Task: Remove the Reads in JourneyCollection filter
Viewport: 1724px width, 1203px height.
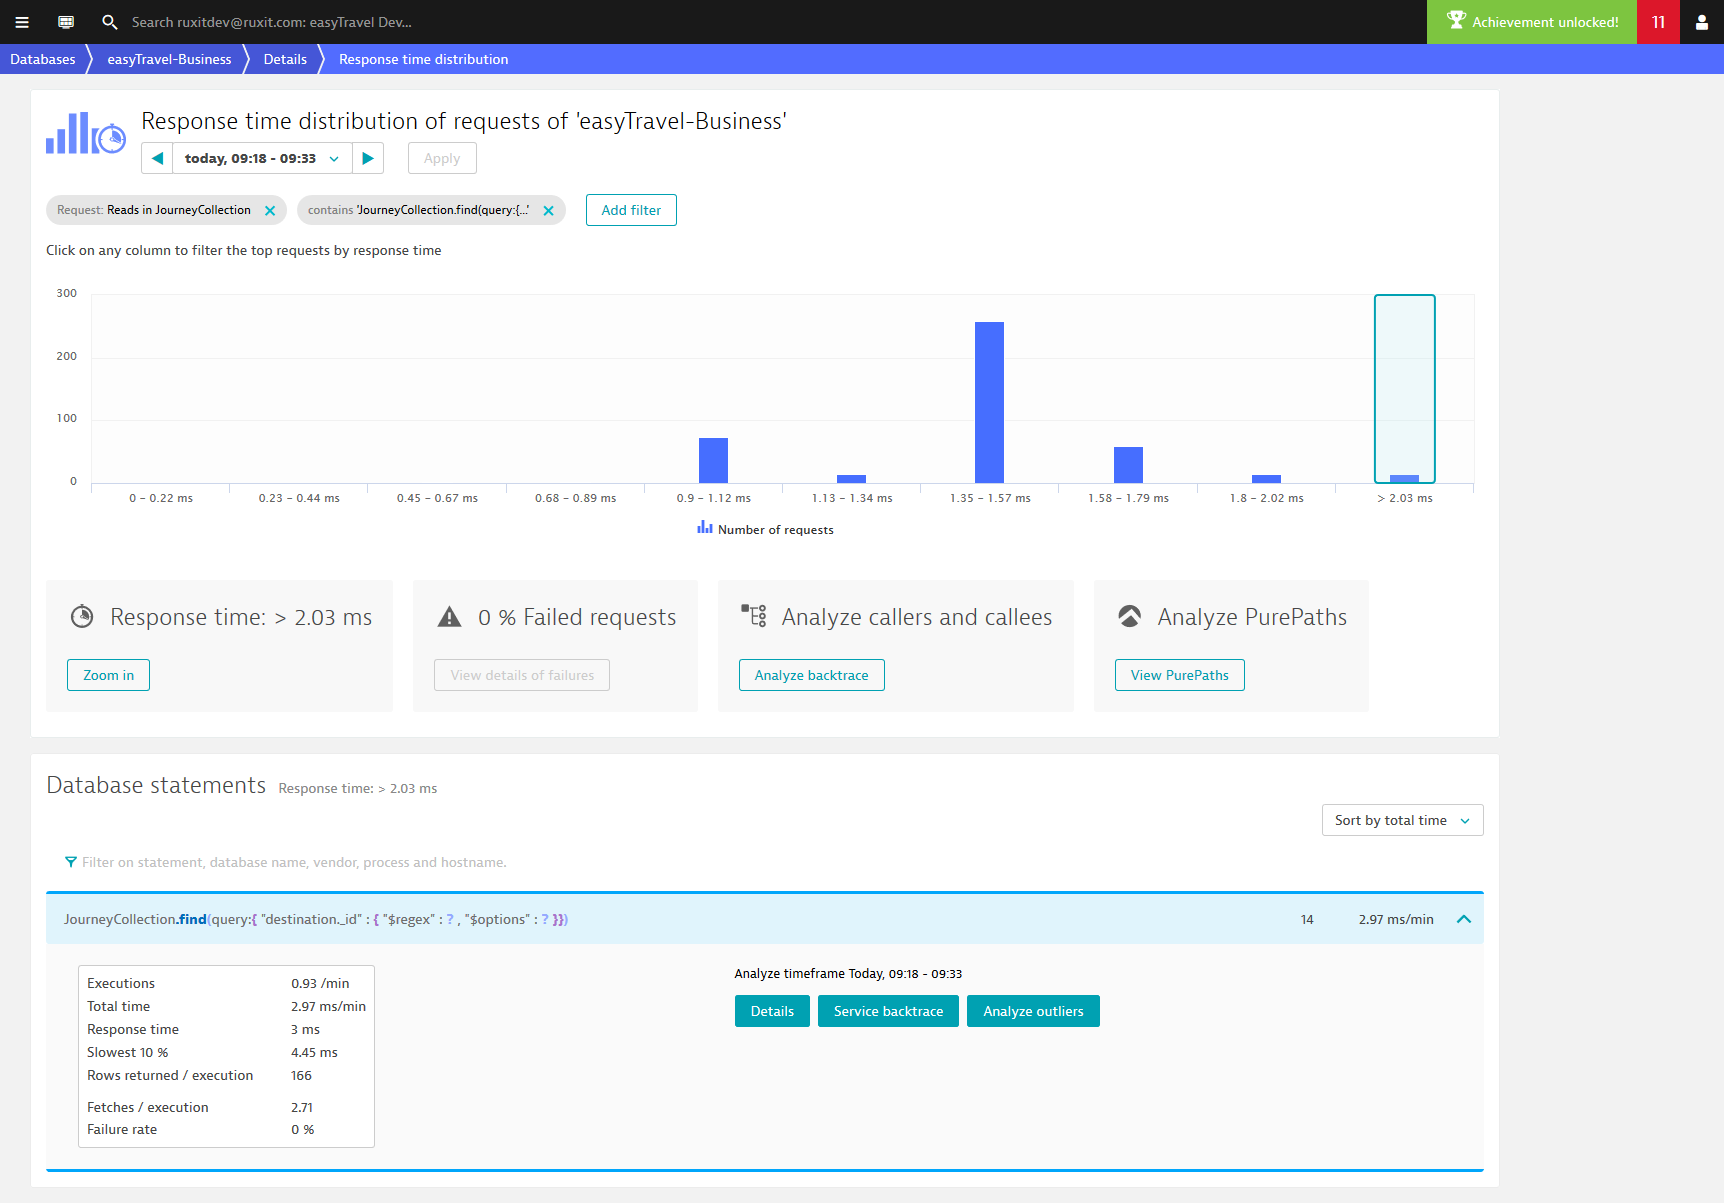Action: (x=270, y=210)
